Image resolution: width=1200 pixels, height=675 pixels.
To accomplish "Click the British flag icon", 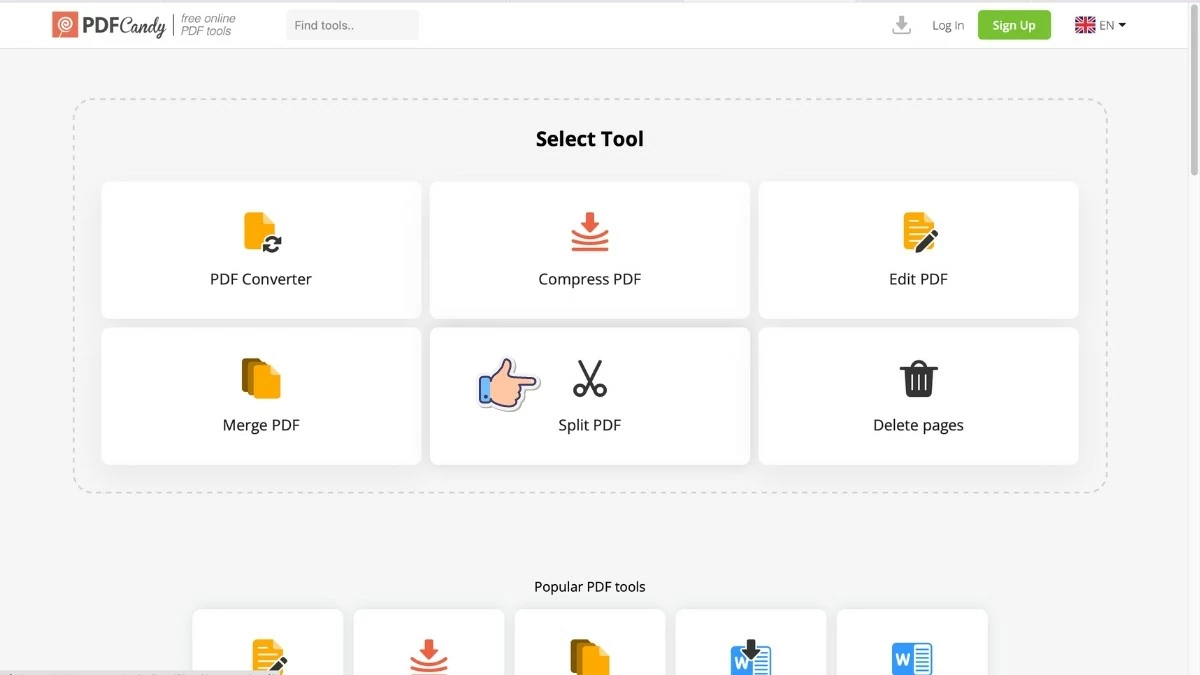I will point(1084,24).
